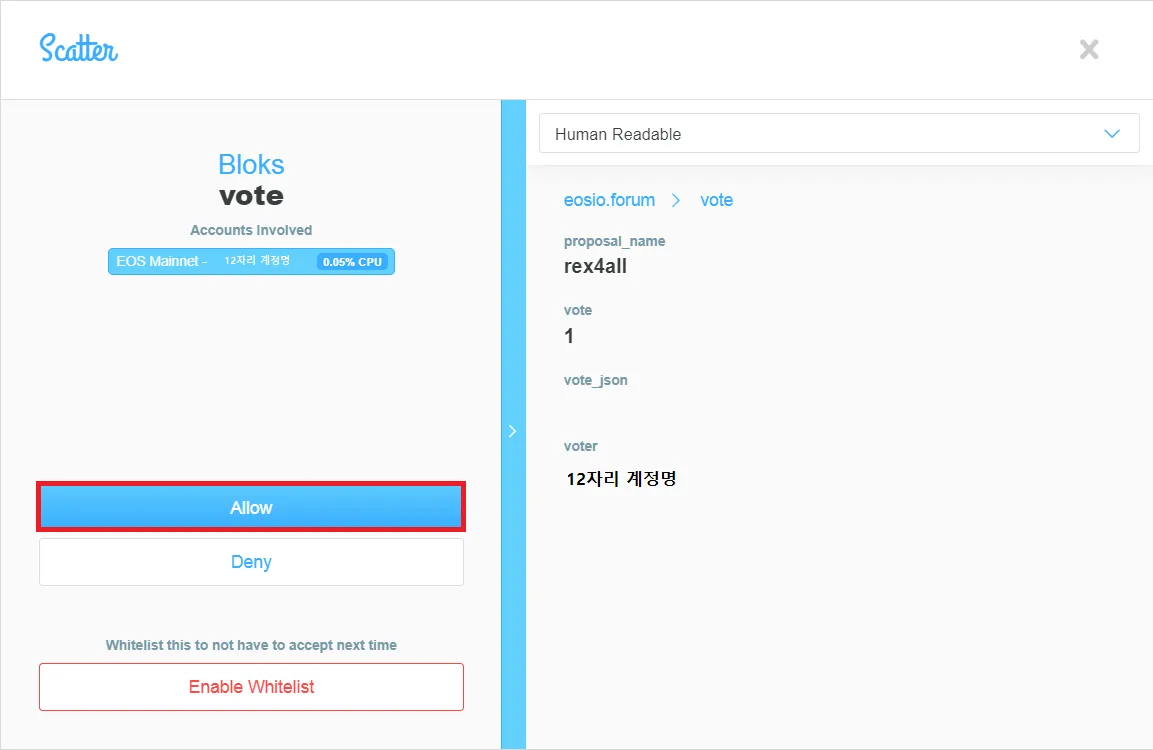Click the vote_json field label
Screen dimensions: 1153x750
[595, 380]
